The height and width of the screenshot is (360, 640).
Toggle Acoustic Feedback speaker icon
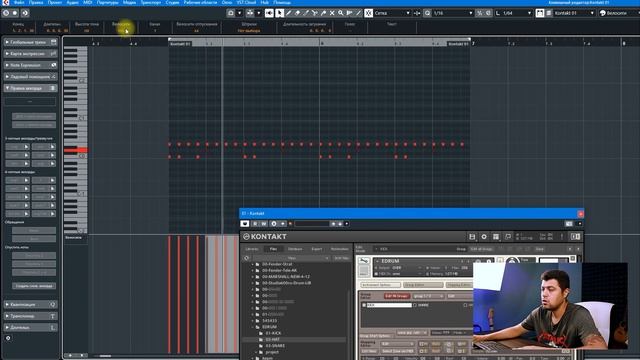click(269, 13)
